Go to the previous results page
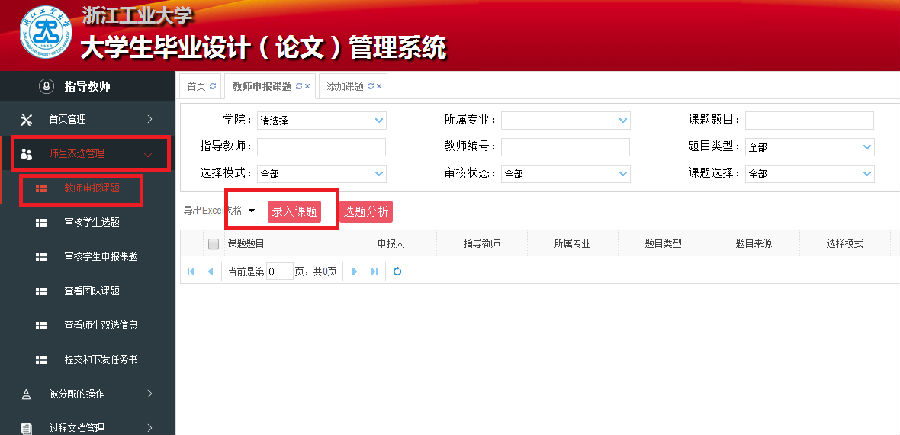 [210, 271]
